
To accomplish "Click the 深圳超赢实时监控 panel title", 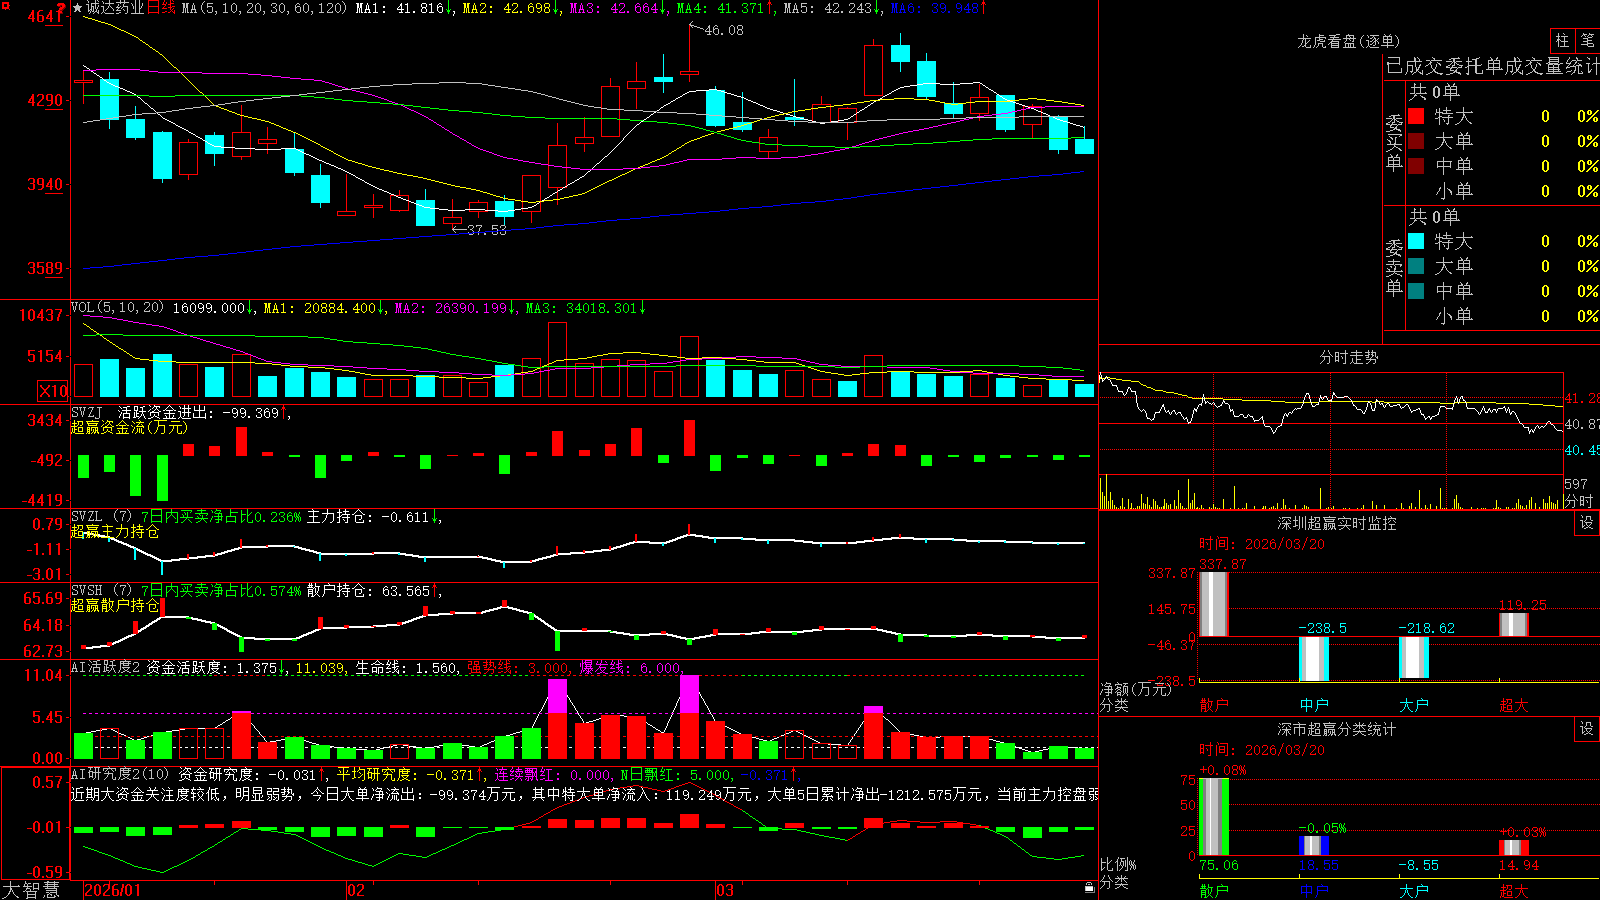I will pyautogui.click(x=1337, y=523).
